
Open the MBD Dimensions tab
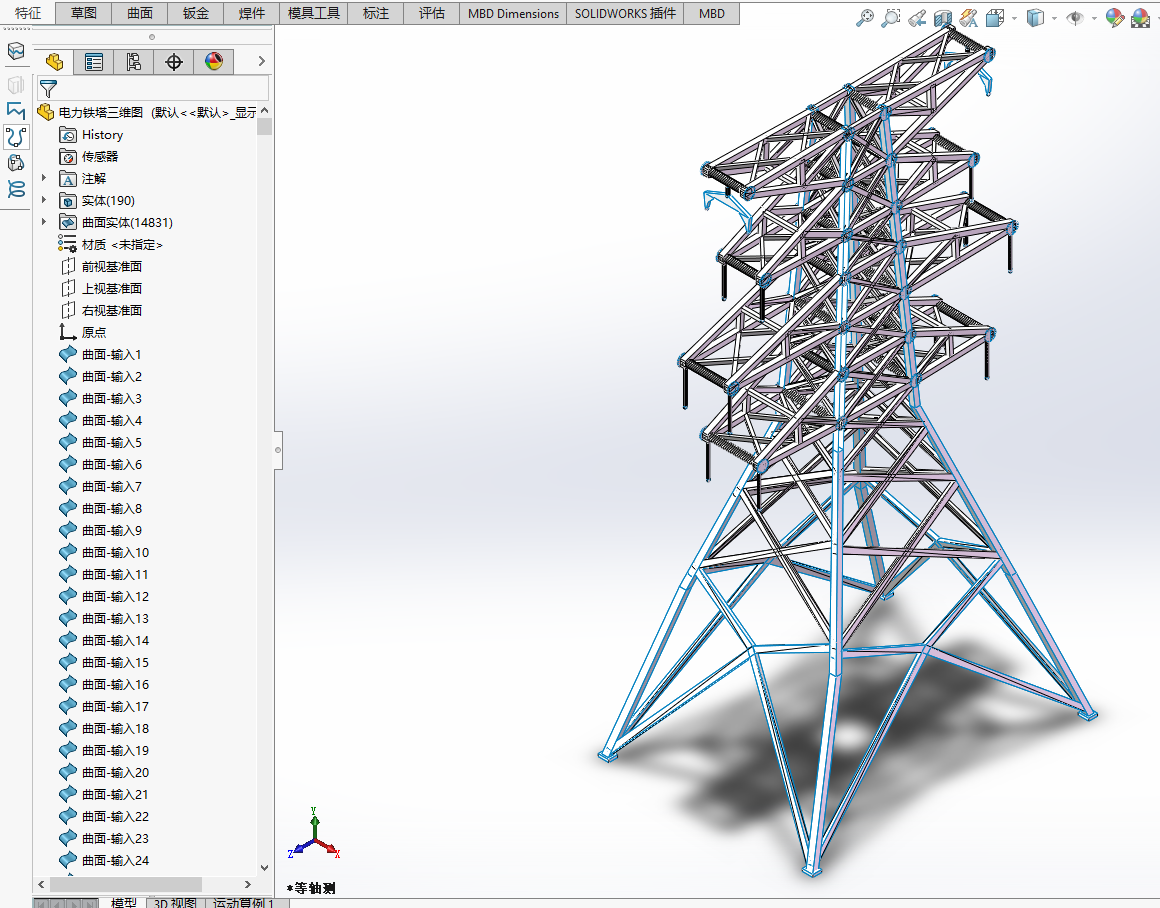click(513, 13)
